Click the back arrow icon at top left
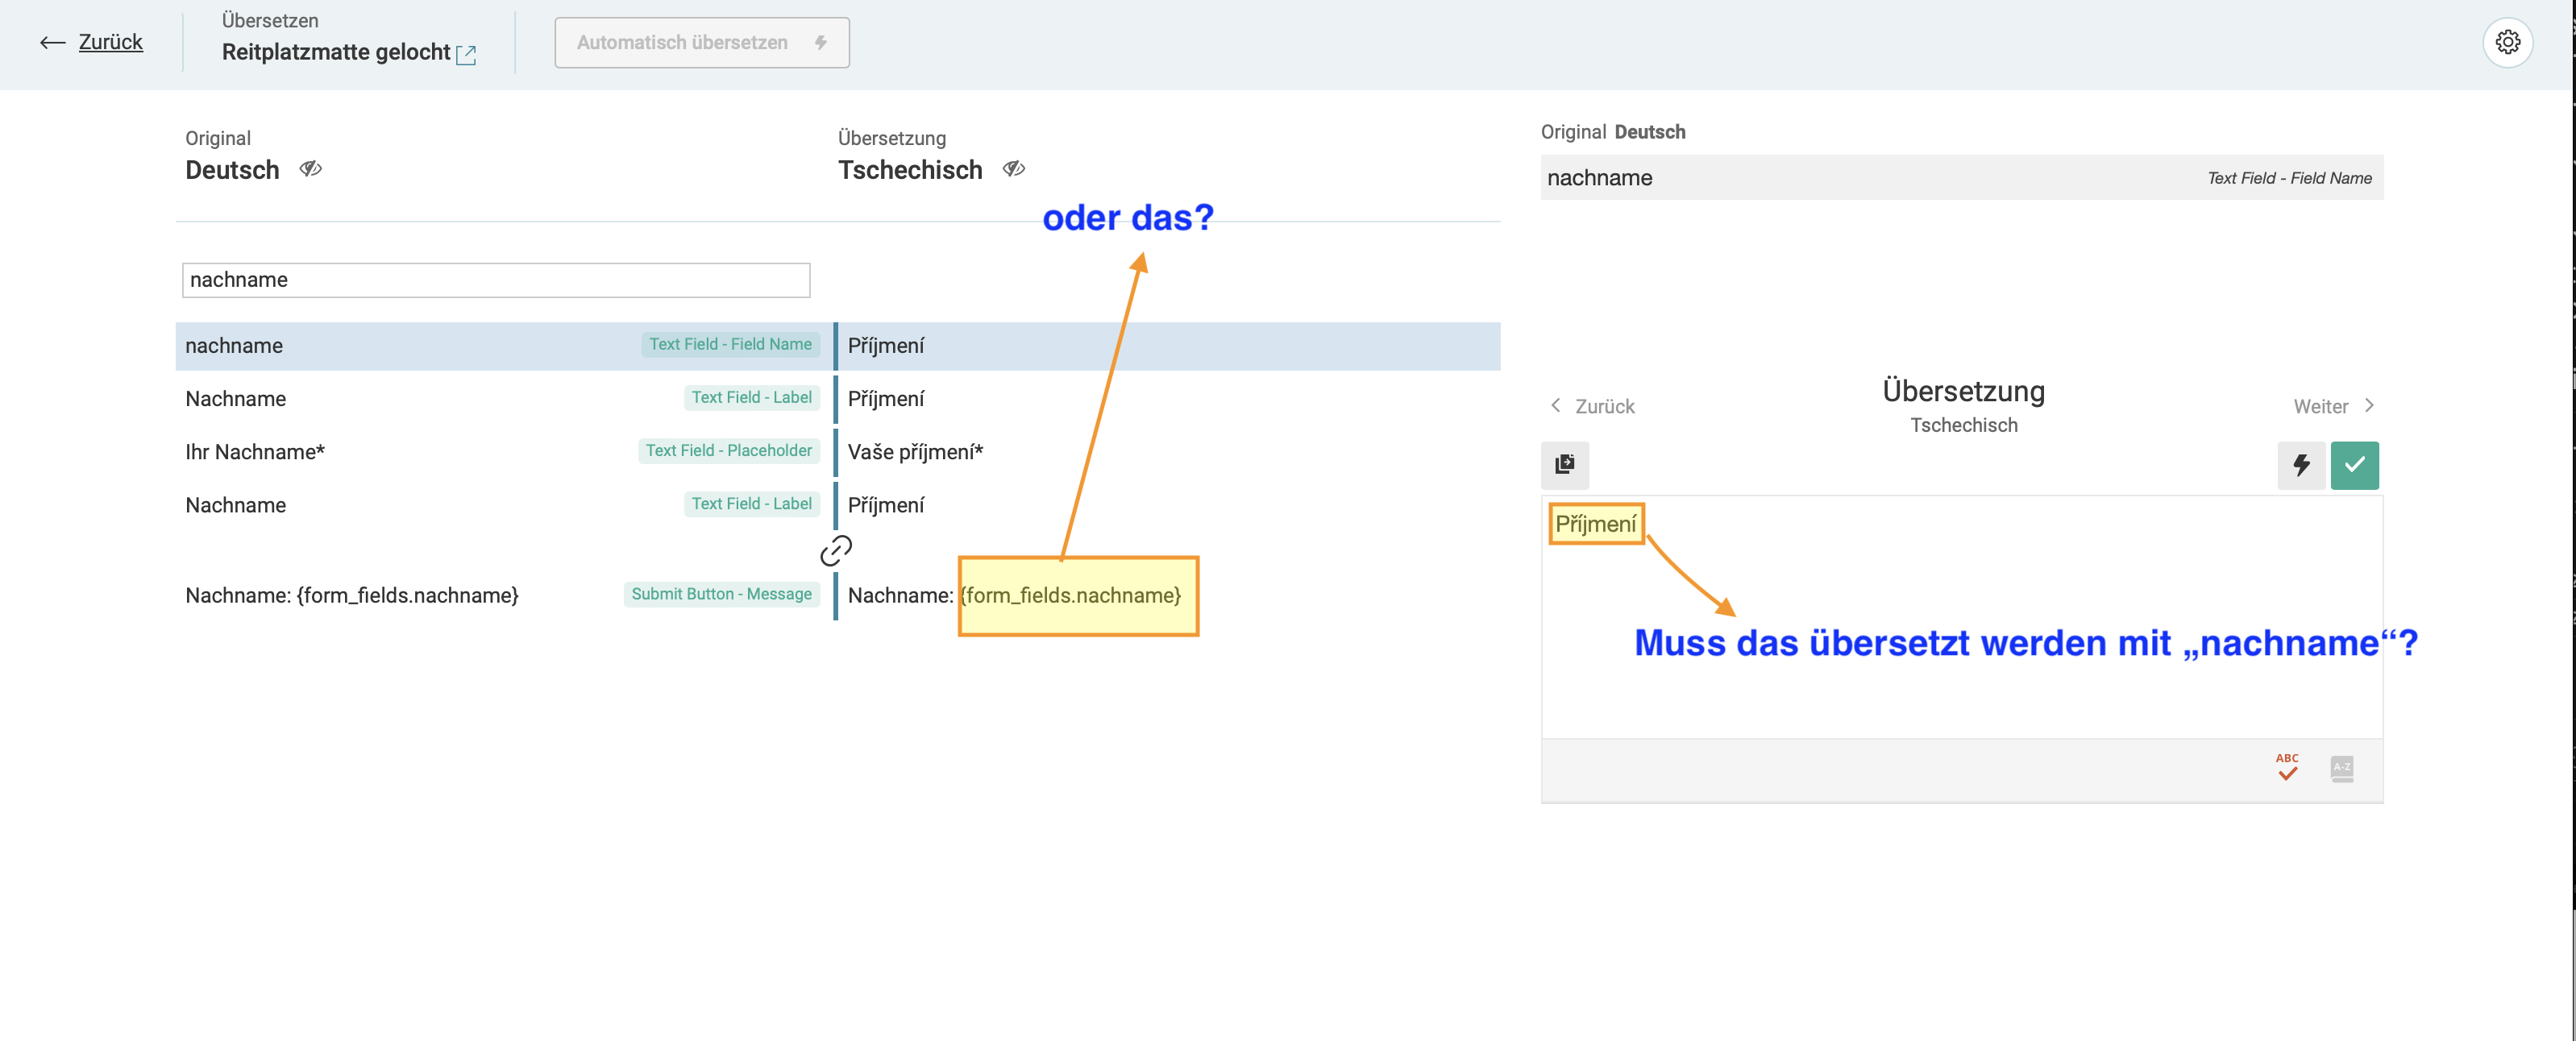 pyautogui.click(x=52, y=42)
